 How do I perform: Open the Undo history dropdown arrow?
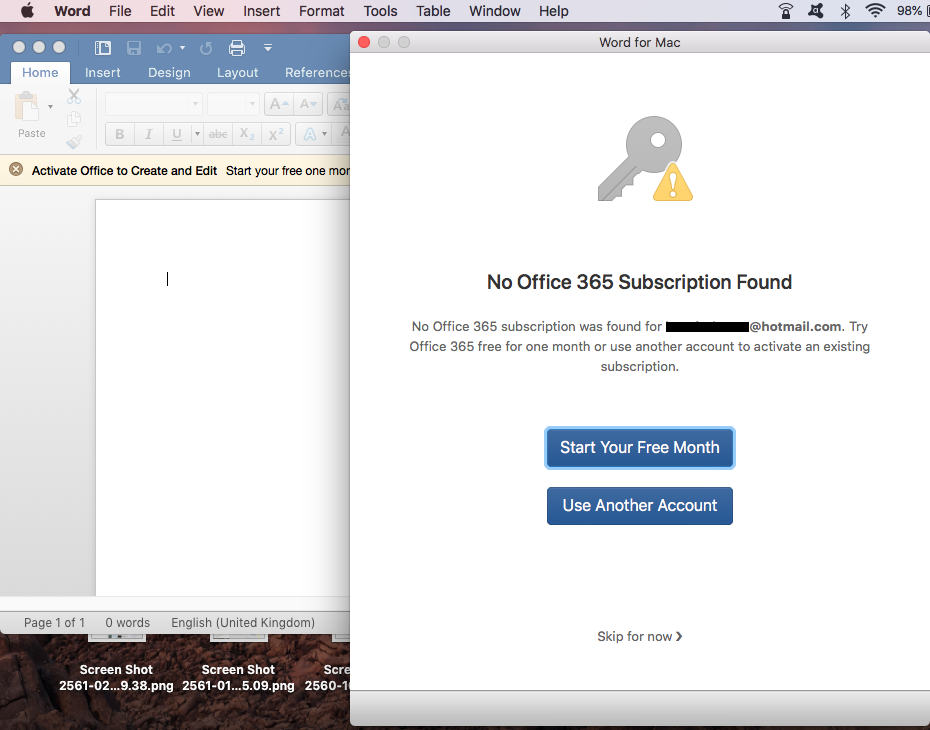(182, 48)
